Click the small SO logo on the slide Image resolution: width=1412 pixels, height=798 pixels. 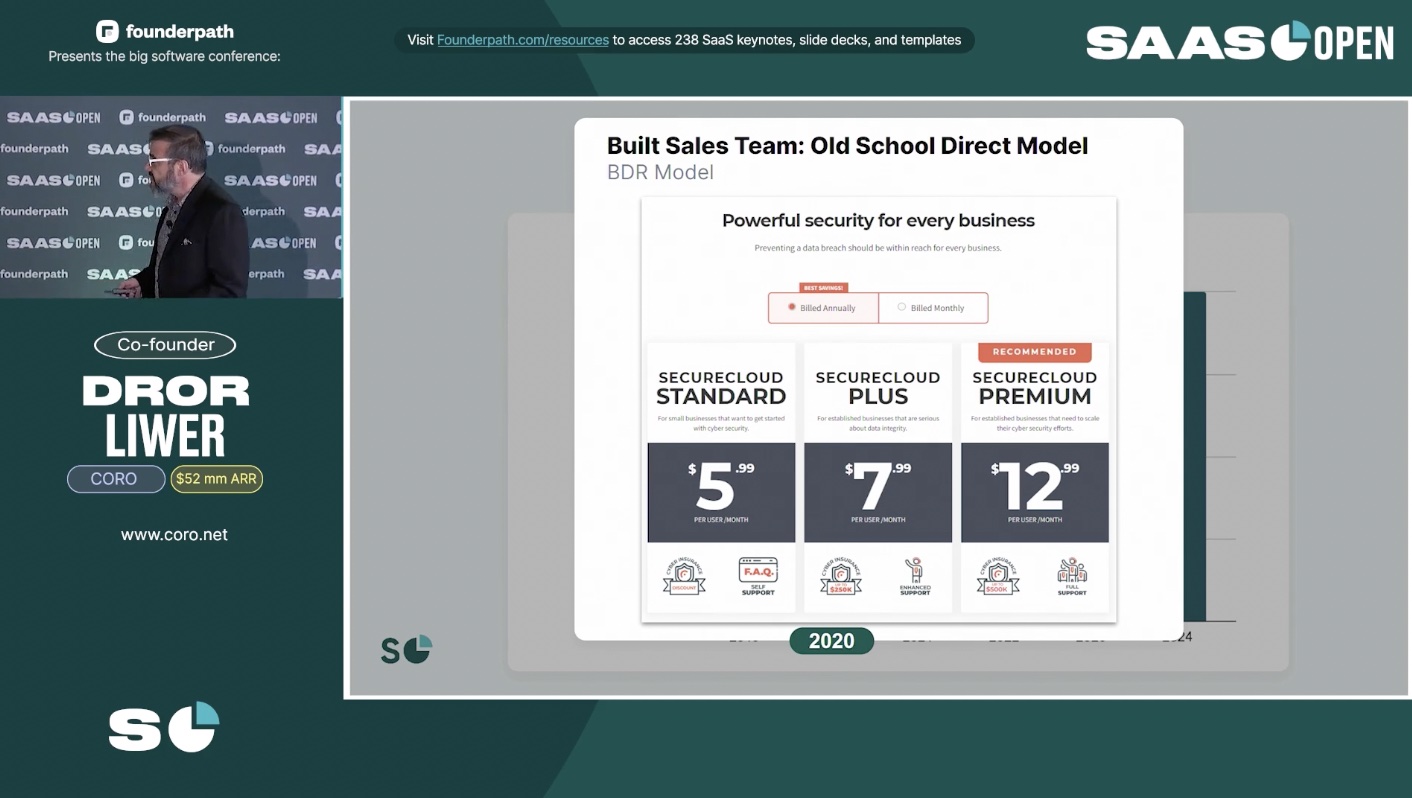point(406,649)
